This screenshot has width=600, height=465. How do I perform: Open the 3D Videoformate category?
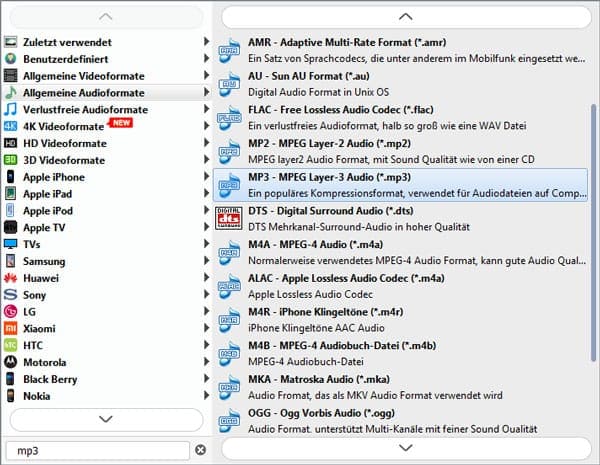(107, 160)
